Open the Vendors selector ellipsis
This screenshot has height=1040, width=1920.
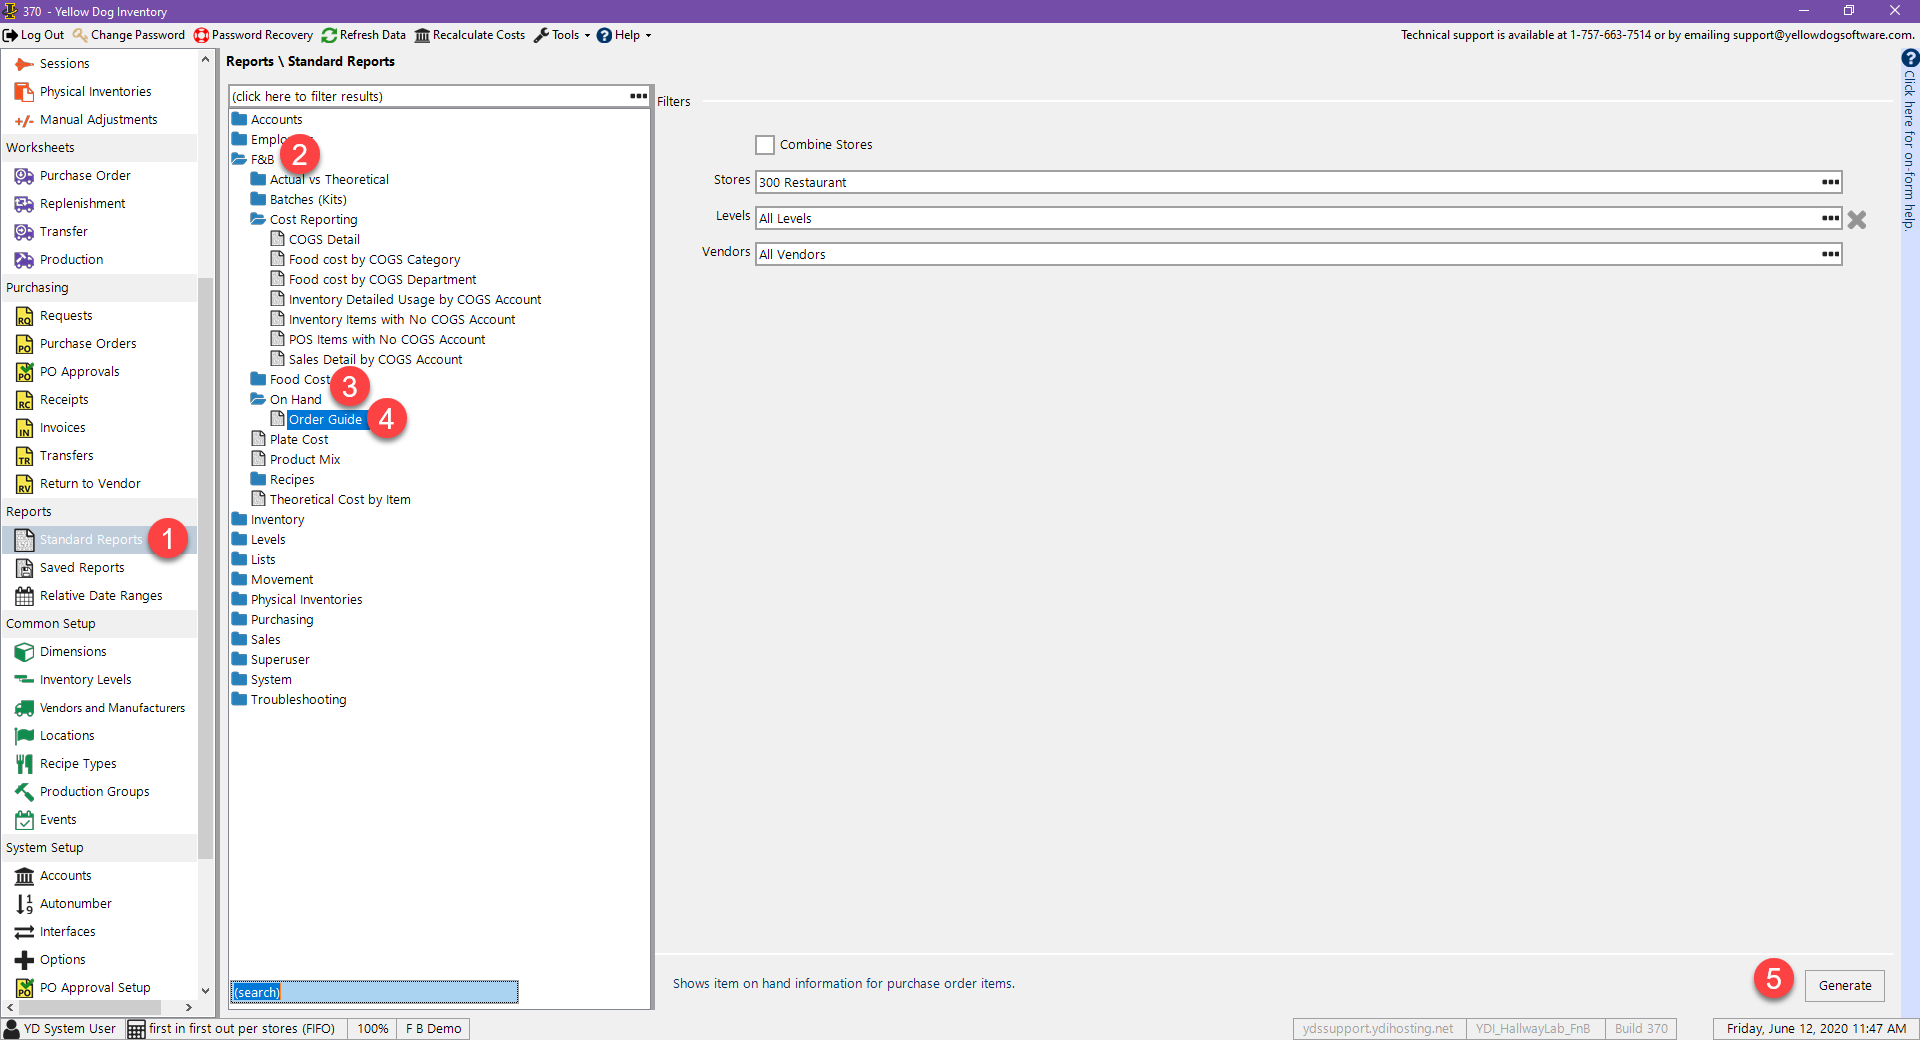tap(1830, 254)
